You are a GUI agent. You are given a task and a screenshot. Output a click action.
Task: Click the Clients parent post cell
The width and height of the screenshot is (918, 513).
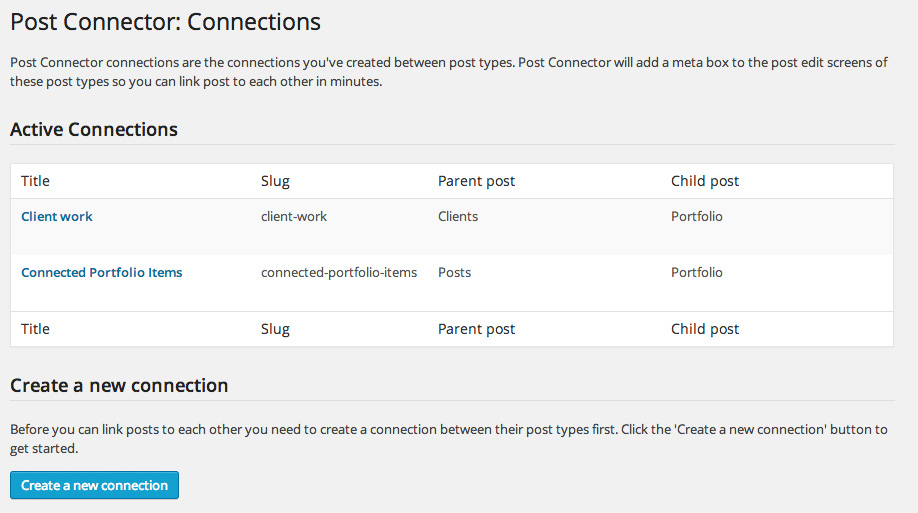(458, 216)
